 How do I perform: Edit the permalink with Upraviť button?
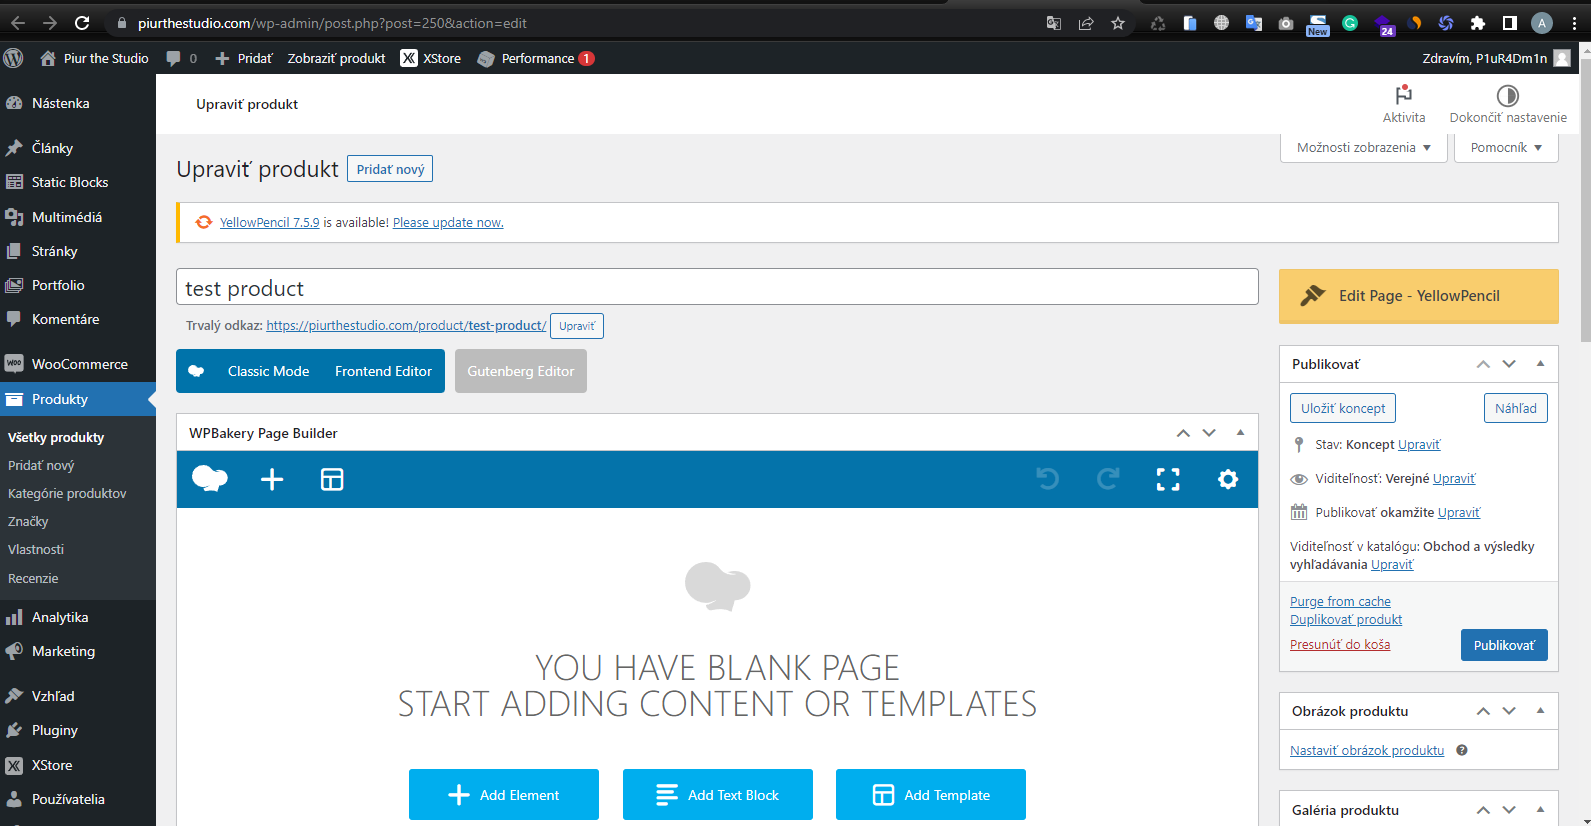pos(577,326)
